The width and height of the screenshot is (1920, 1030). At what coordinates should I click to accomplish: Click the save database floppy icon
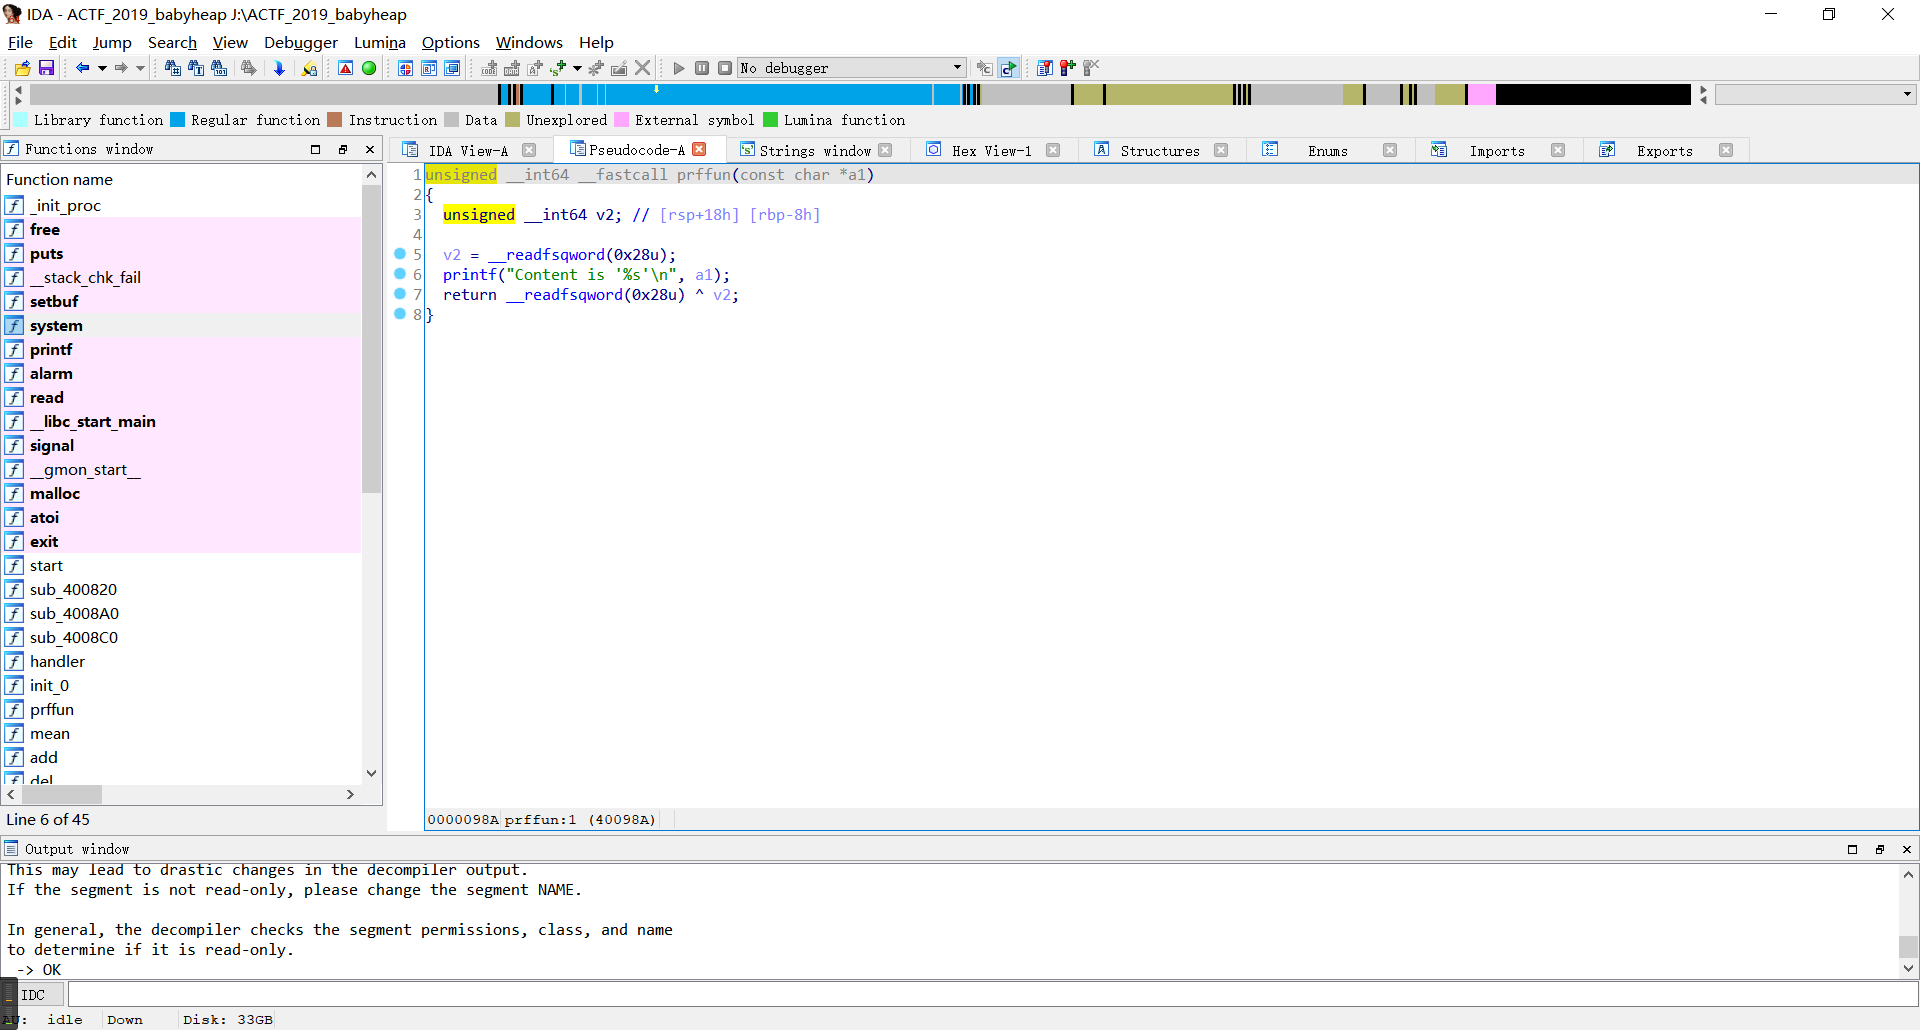tap(46, 68)
